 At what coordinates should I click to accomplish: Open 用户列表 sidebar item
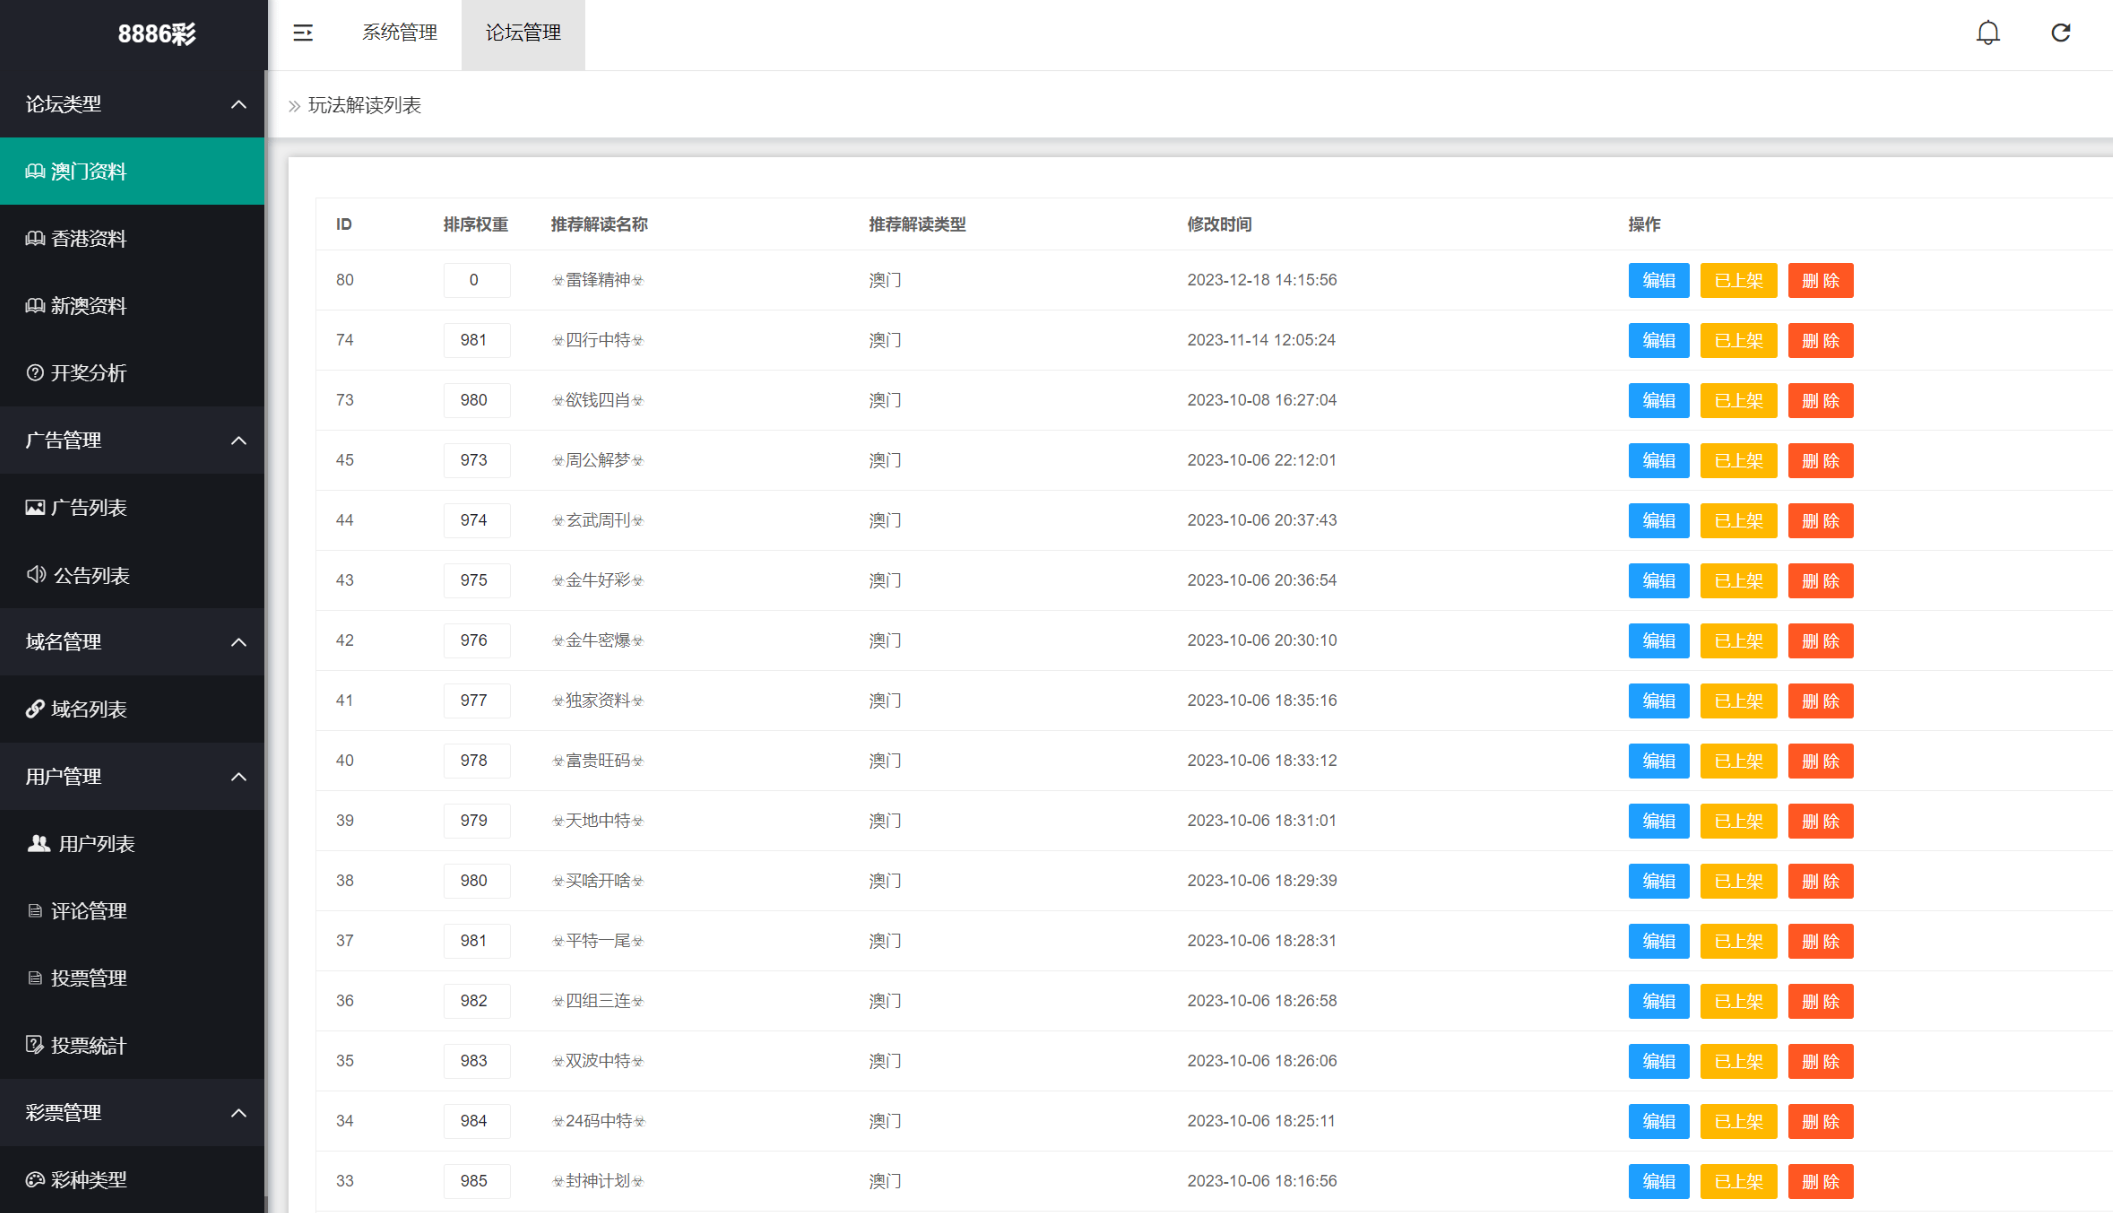coord(95,844)
